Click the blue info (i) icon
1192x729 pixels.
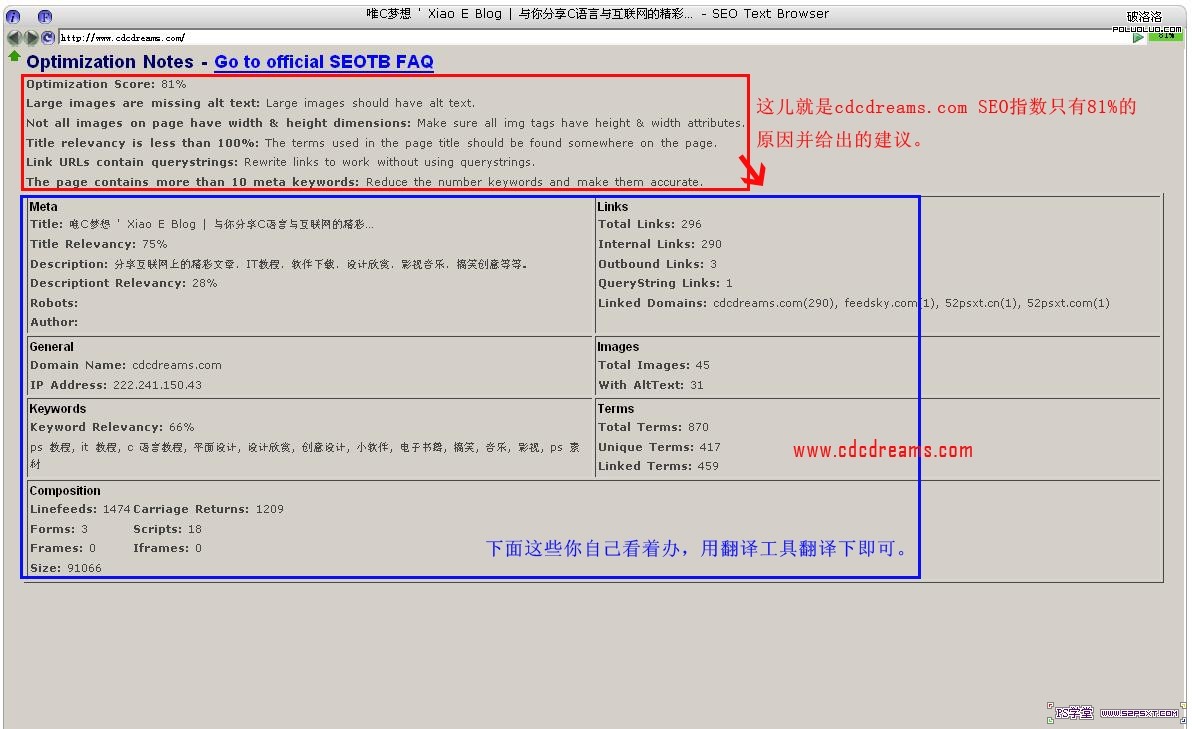[13, 16]
